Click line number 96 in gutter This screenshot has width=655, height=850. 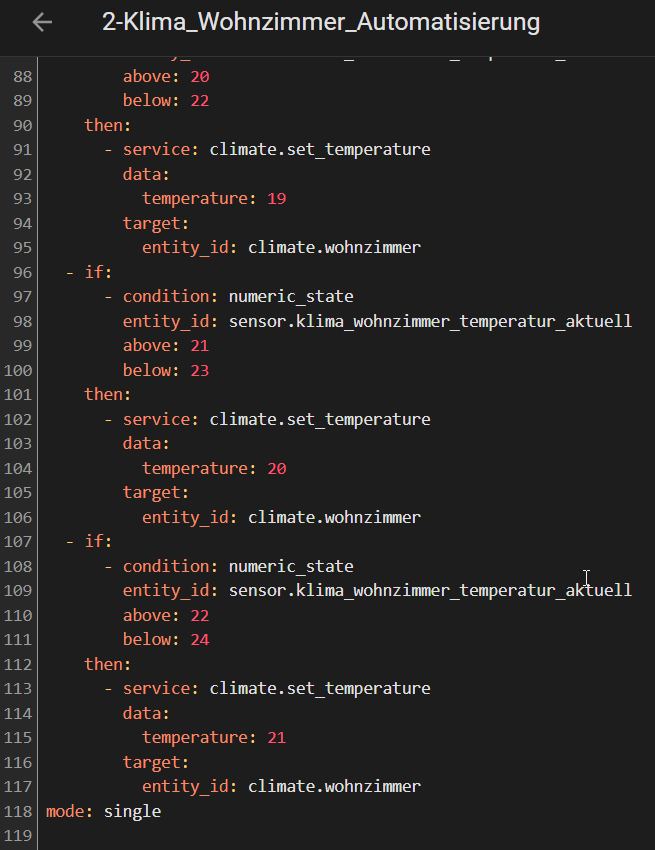tap(22, 272)
